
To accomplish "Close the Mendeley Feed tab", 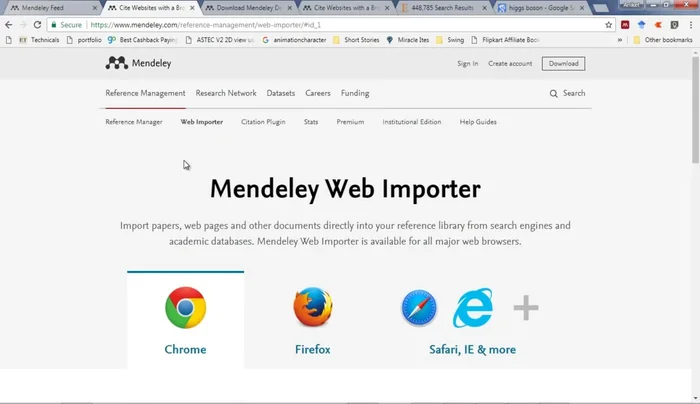I will [95, 8].
